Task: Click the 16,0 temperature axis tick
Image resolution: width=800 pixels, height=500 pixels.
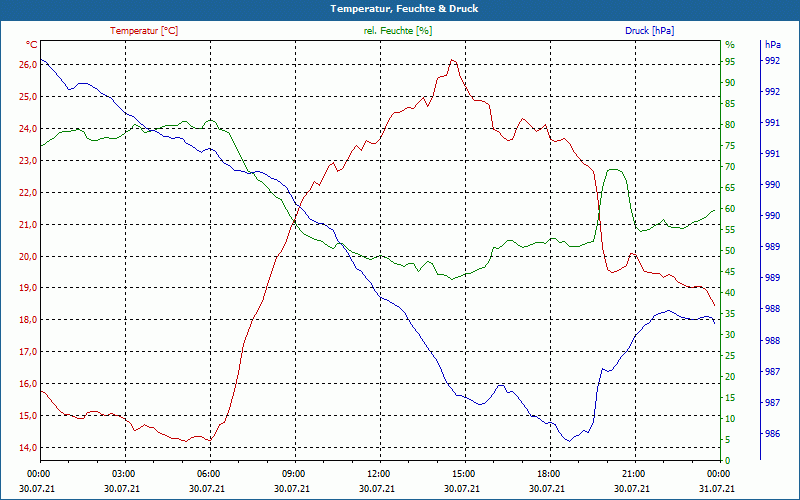Action: (29, 384)
